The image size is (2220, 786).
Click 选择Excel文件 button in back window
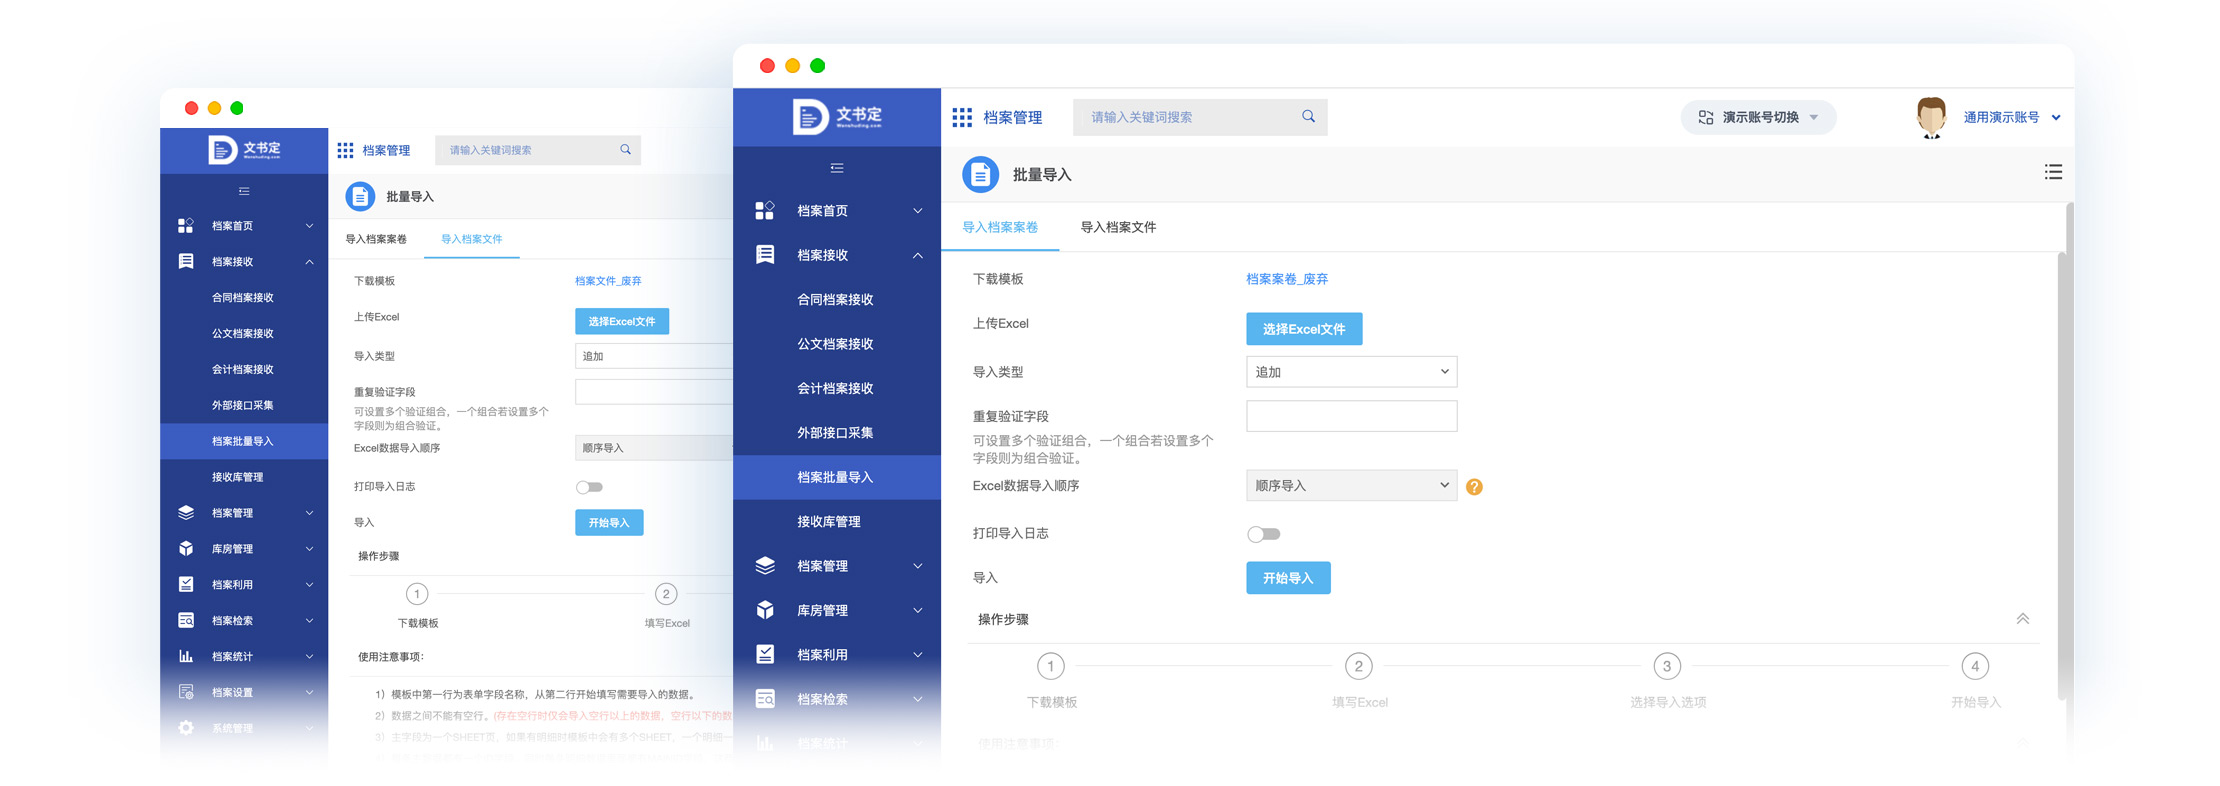pyautogui.click(x=622, y=321)
